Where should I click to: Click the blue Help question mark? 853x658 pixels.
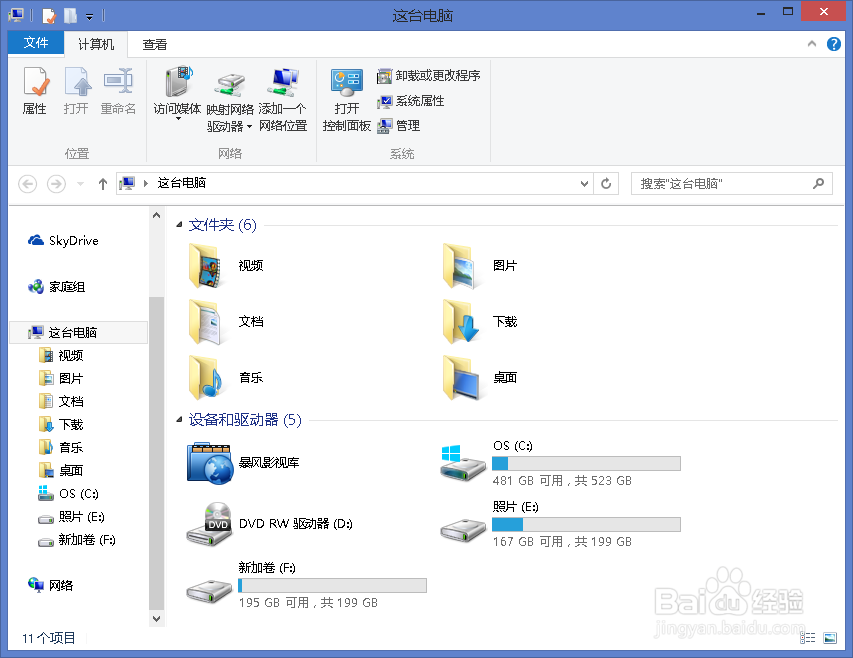tap(836, 44)
